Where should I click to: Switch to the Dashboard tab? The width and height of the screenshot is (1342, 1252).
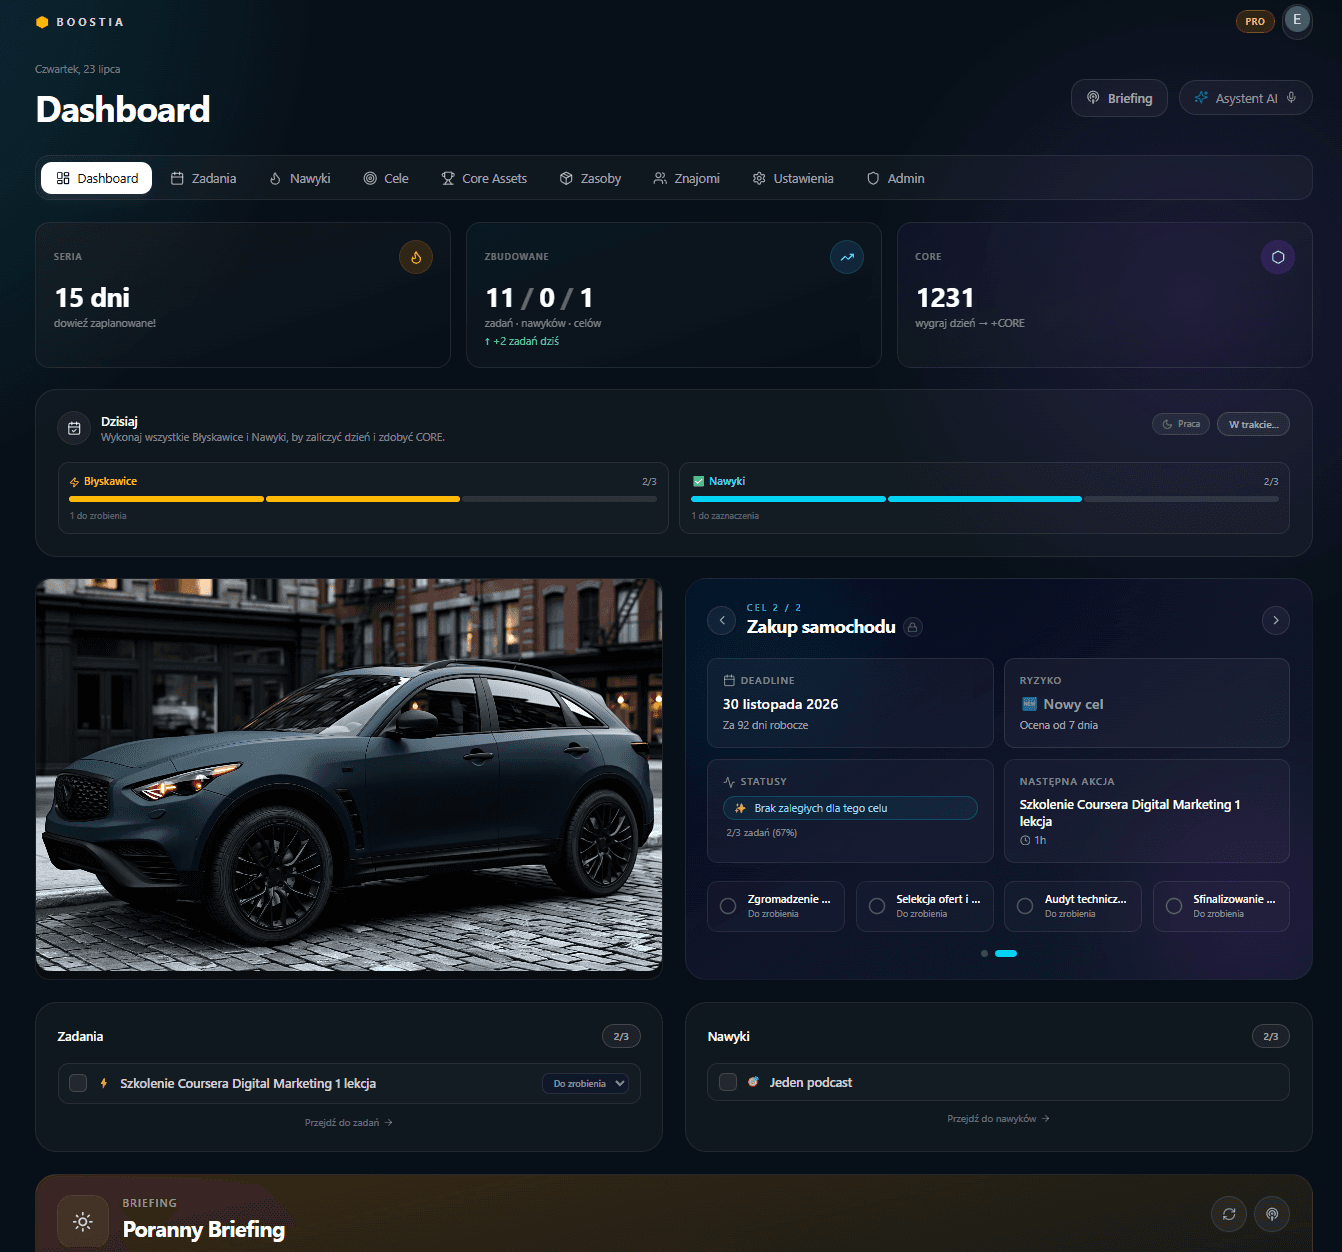[97, 178]
